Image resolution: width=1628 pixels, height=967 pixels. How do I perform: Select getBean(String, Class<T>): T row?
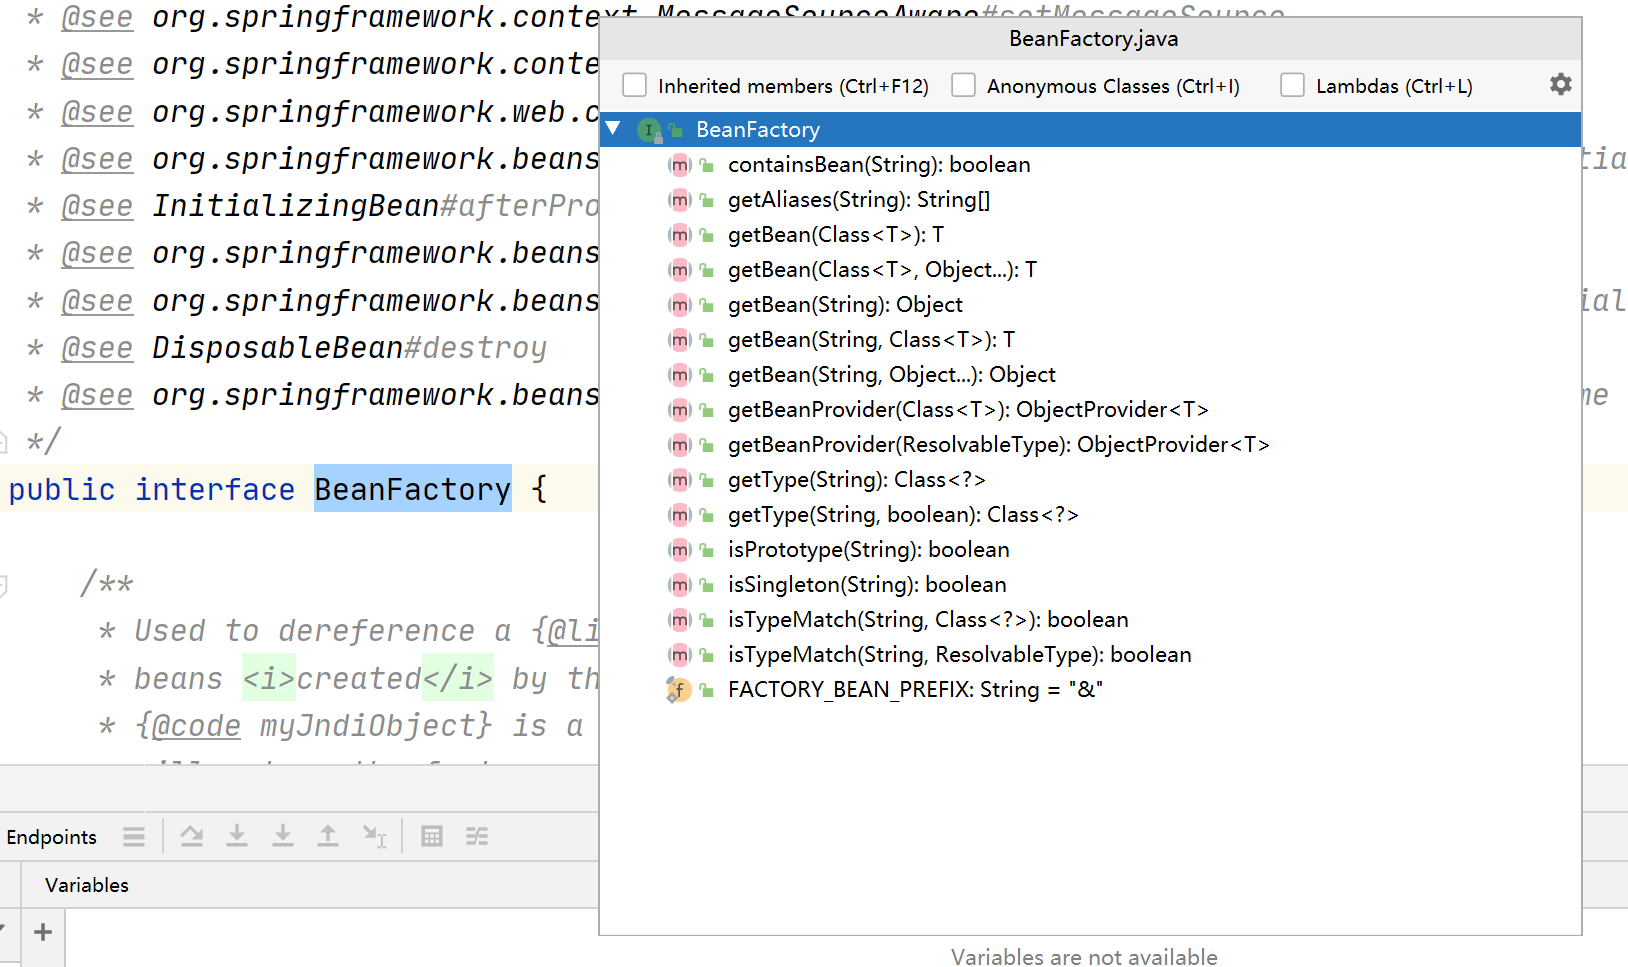click(1090, 340)
